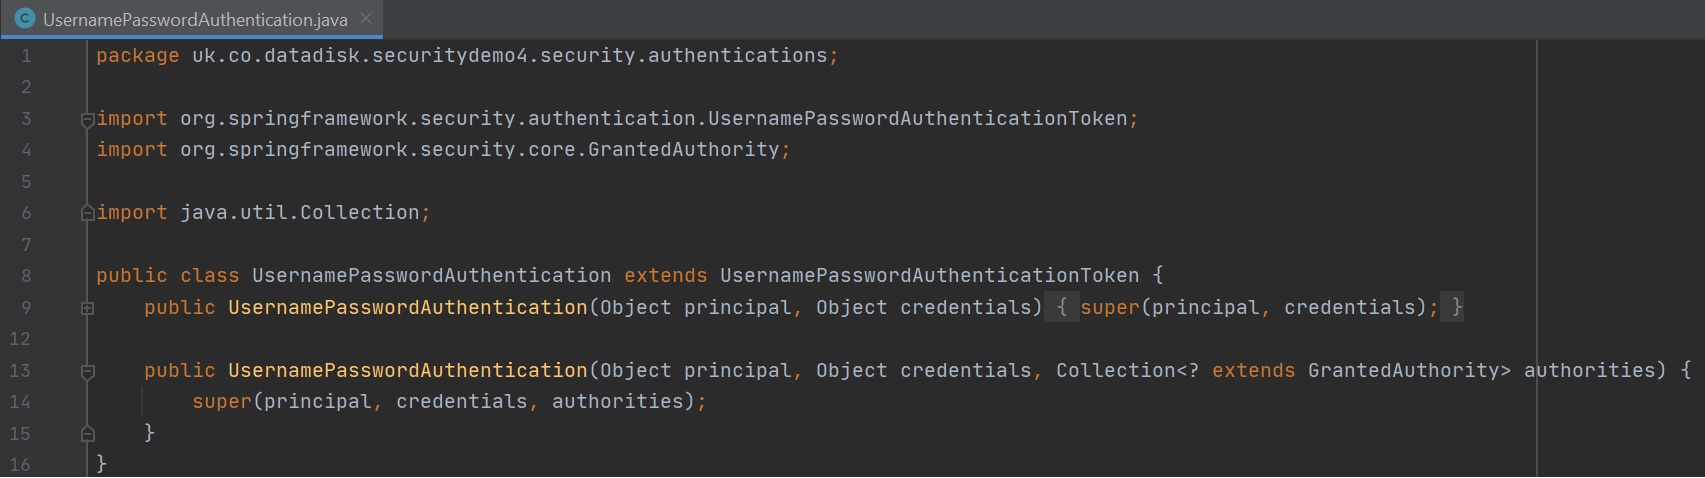Viewport: 1705px width, 478px height.
Task: Click the final closing brace on line 16
Action: point(101,464)
